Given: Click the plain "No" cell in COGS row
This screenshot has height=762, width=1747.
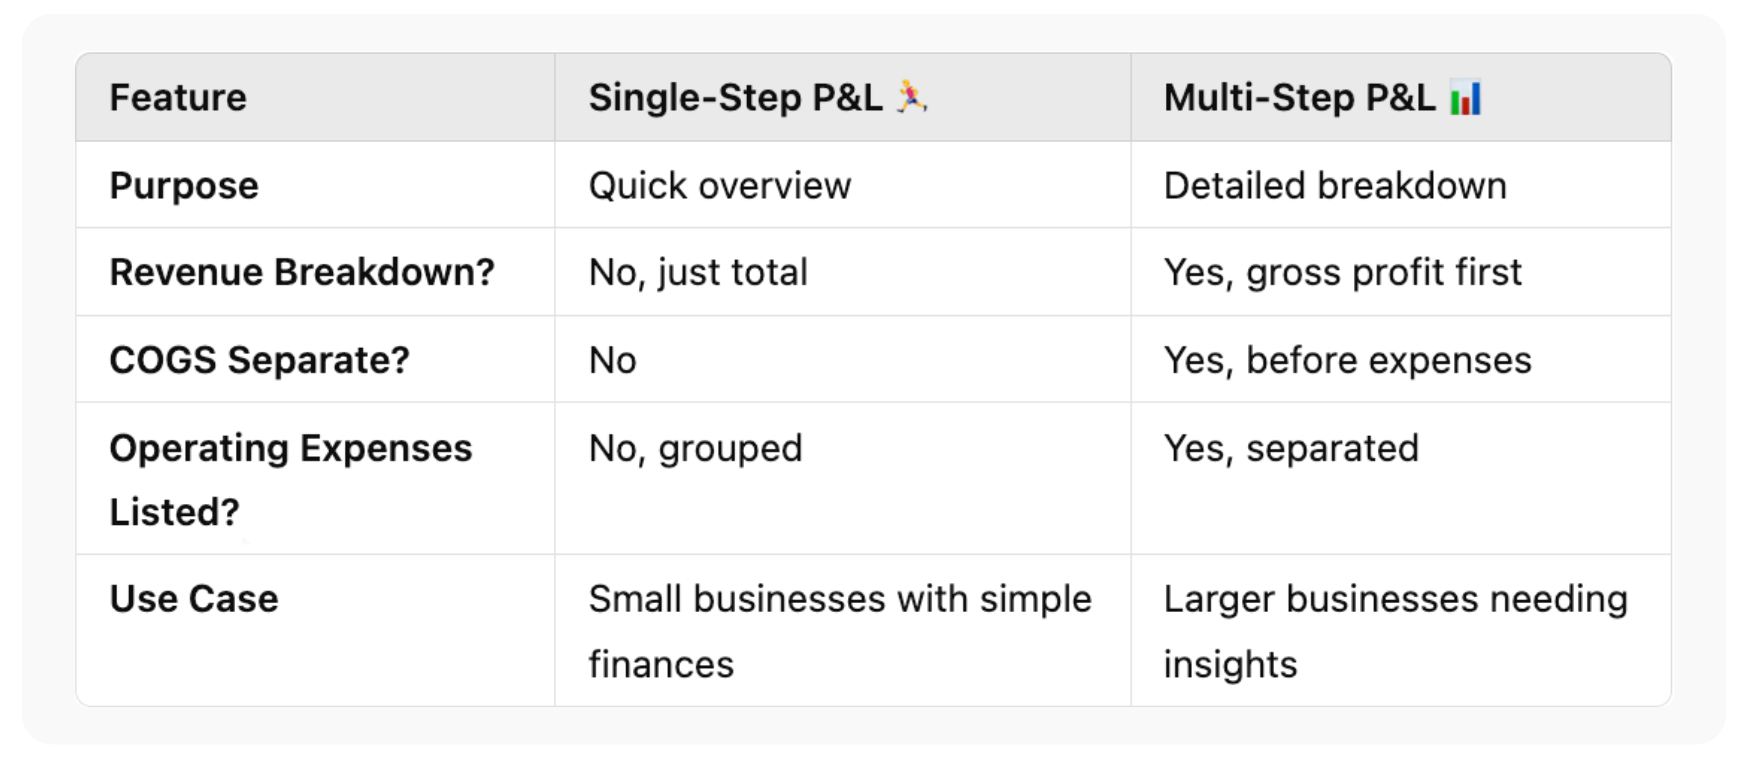Looking at the screenshot, I should point(612,360).
